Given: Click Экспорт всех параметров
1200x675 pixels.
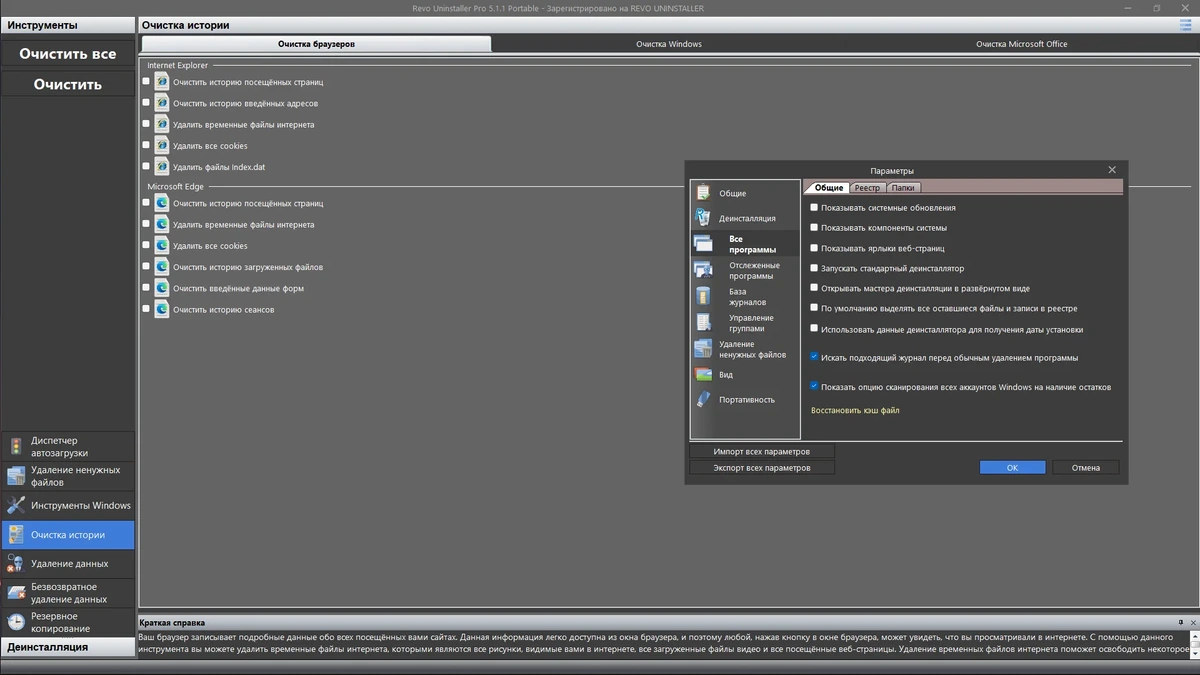Looking at the screenshot, I should [x=762, y=468].
